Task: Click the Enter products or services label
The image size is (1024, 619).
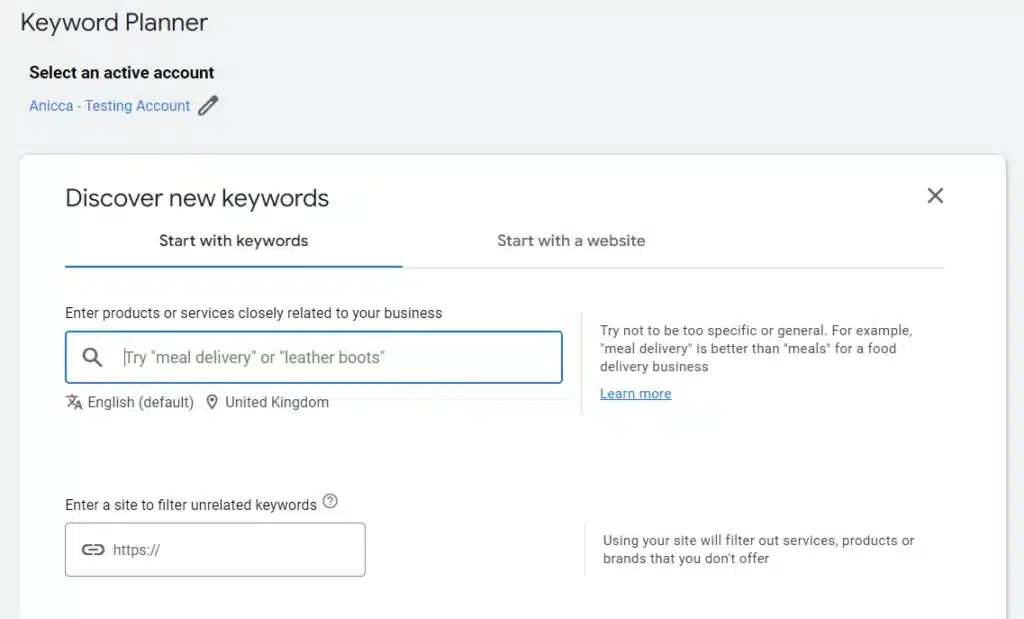Action: (x=253, y=313)
